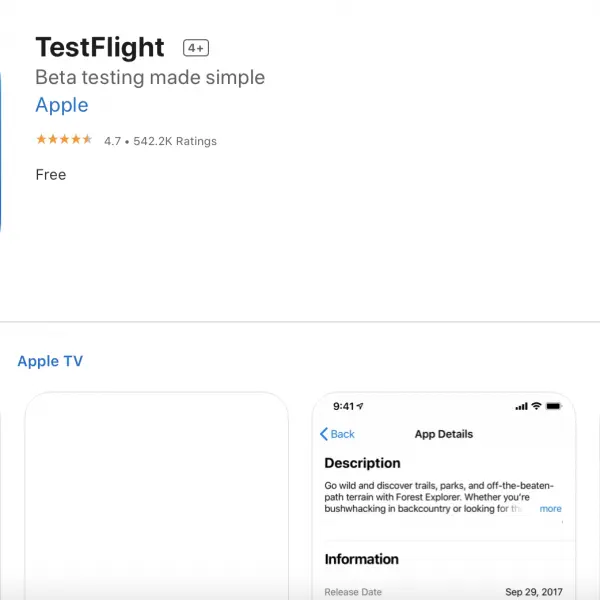
Task: Click the cellular signal bars icon
Action: coord(521,406)
